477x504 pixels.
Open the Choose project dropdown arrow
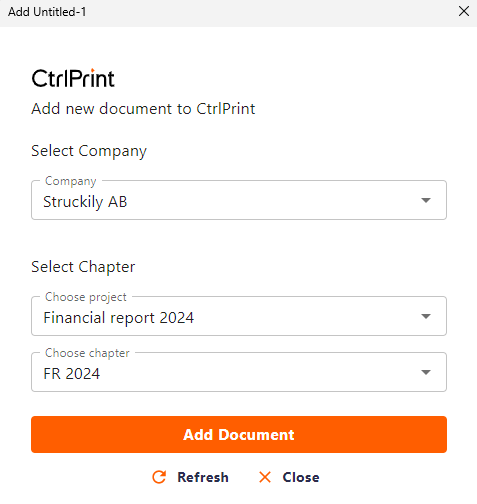[x=426, y=316]
